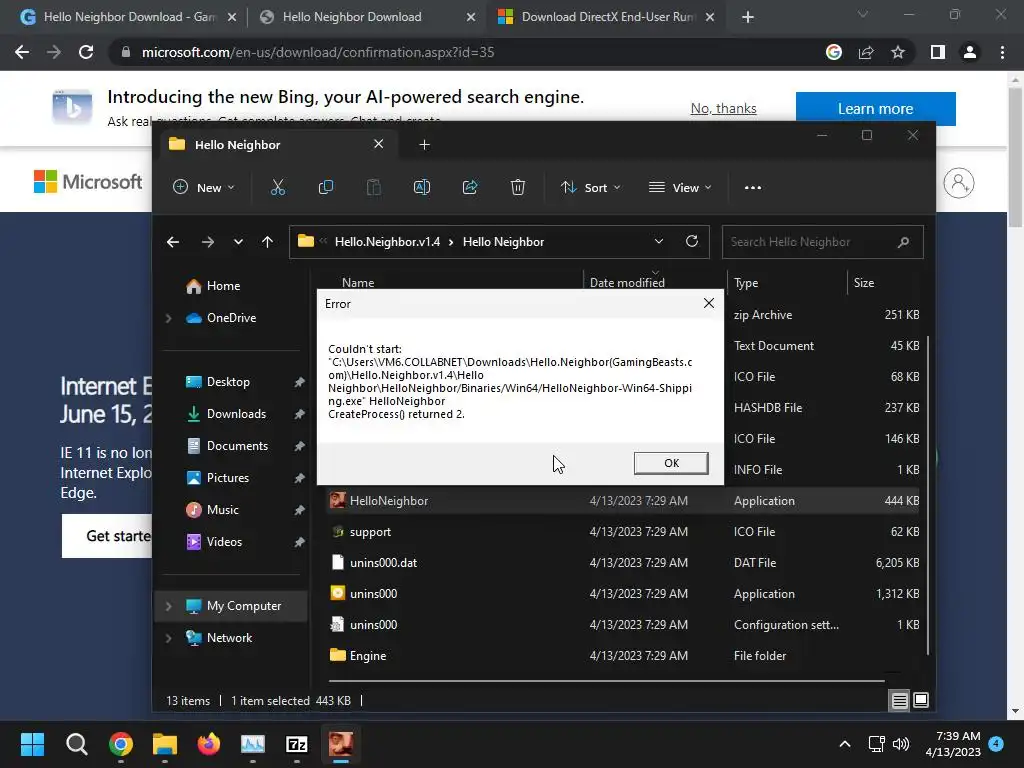Switch to details view icon in status bar

[x=899, y=701]
